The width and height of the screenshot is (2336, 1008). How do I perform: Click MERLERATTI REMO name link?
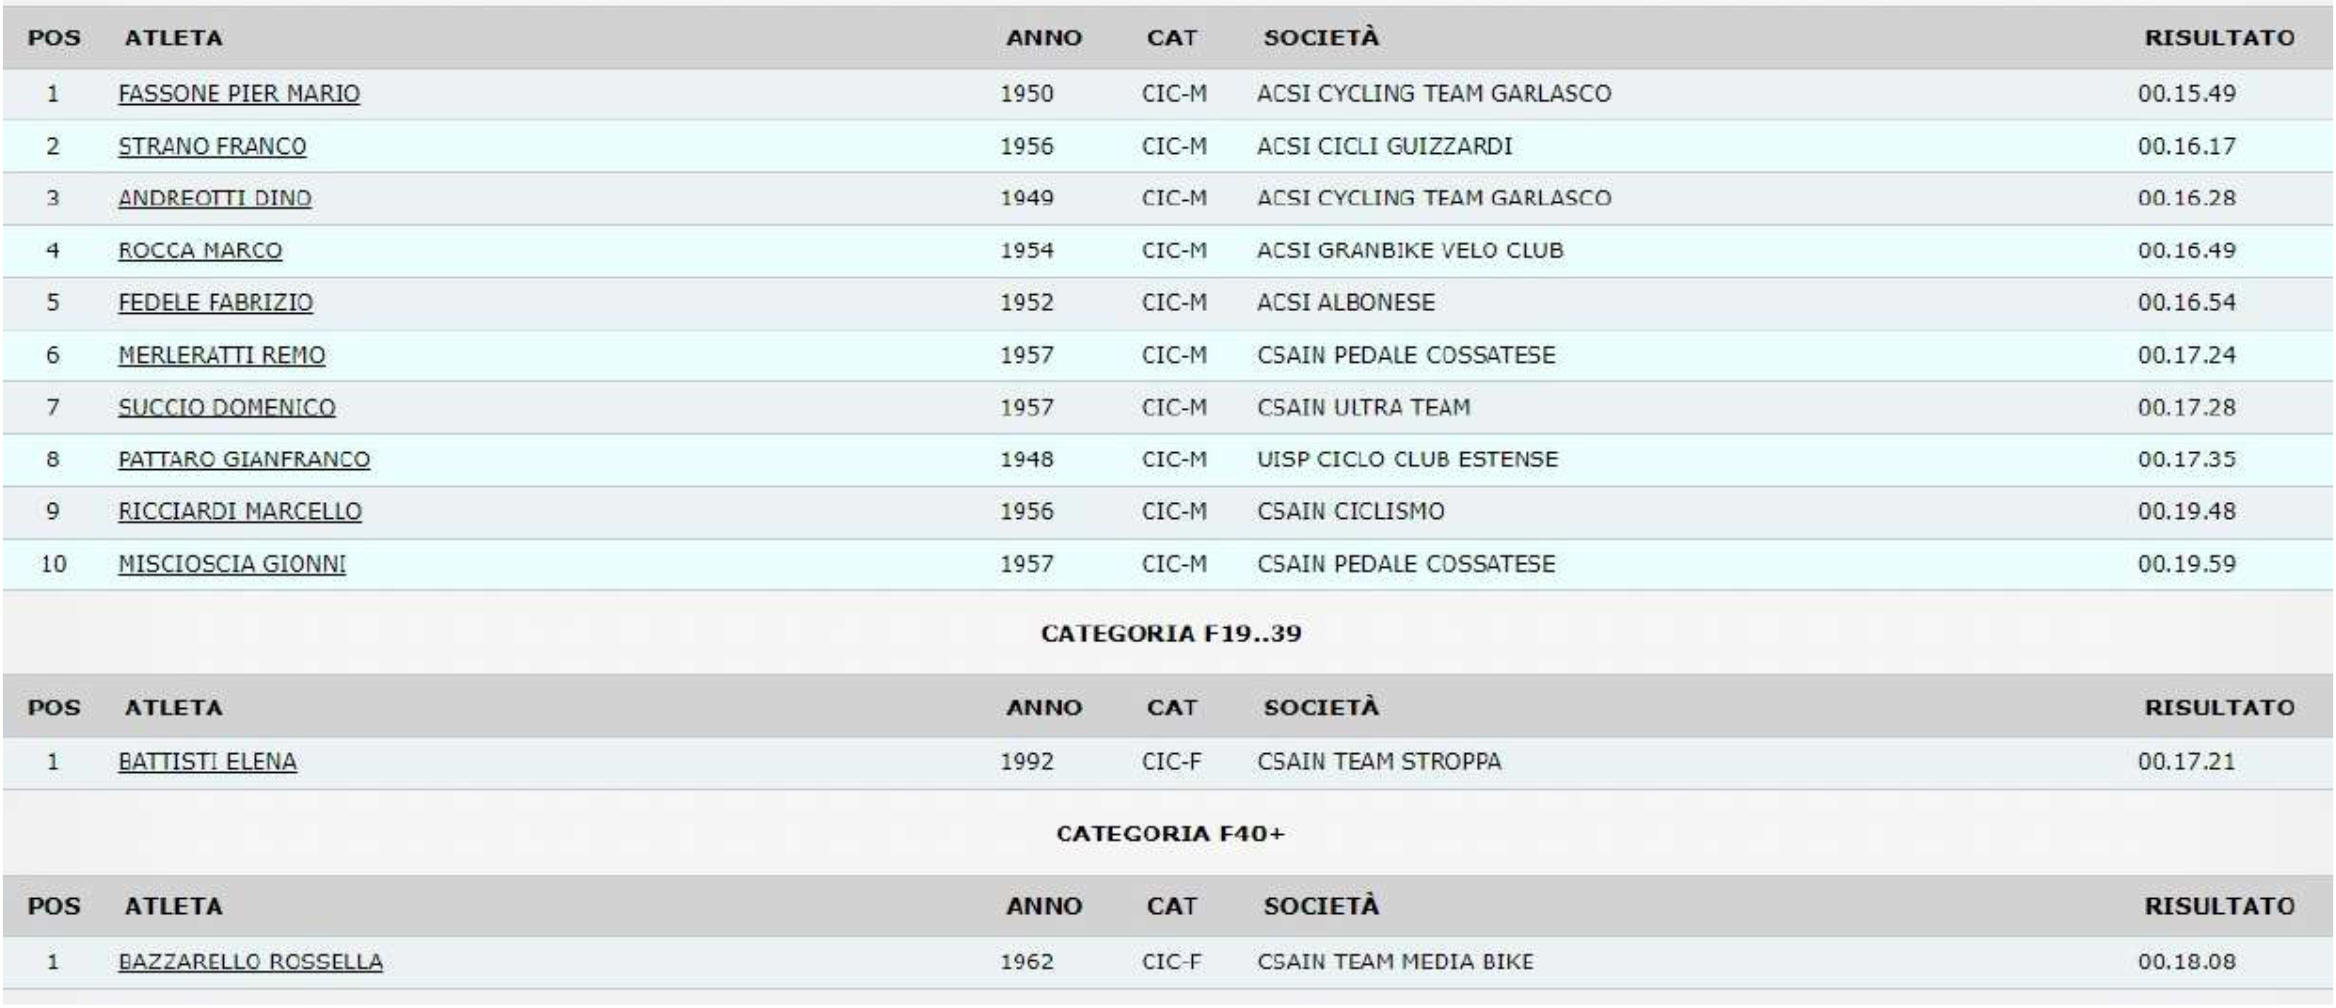[x=222, y=355]
